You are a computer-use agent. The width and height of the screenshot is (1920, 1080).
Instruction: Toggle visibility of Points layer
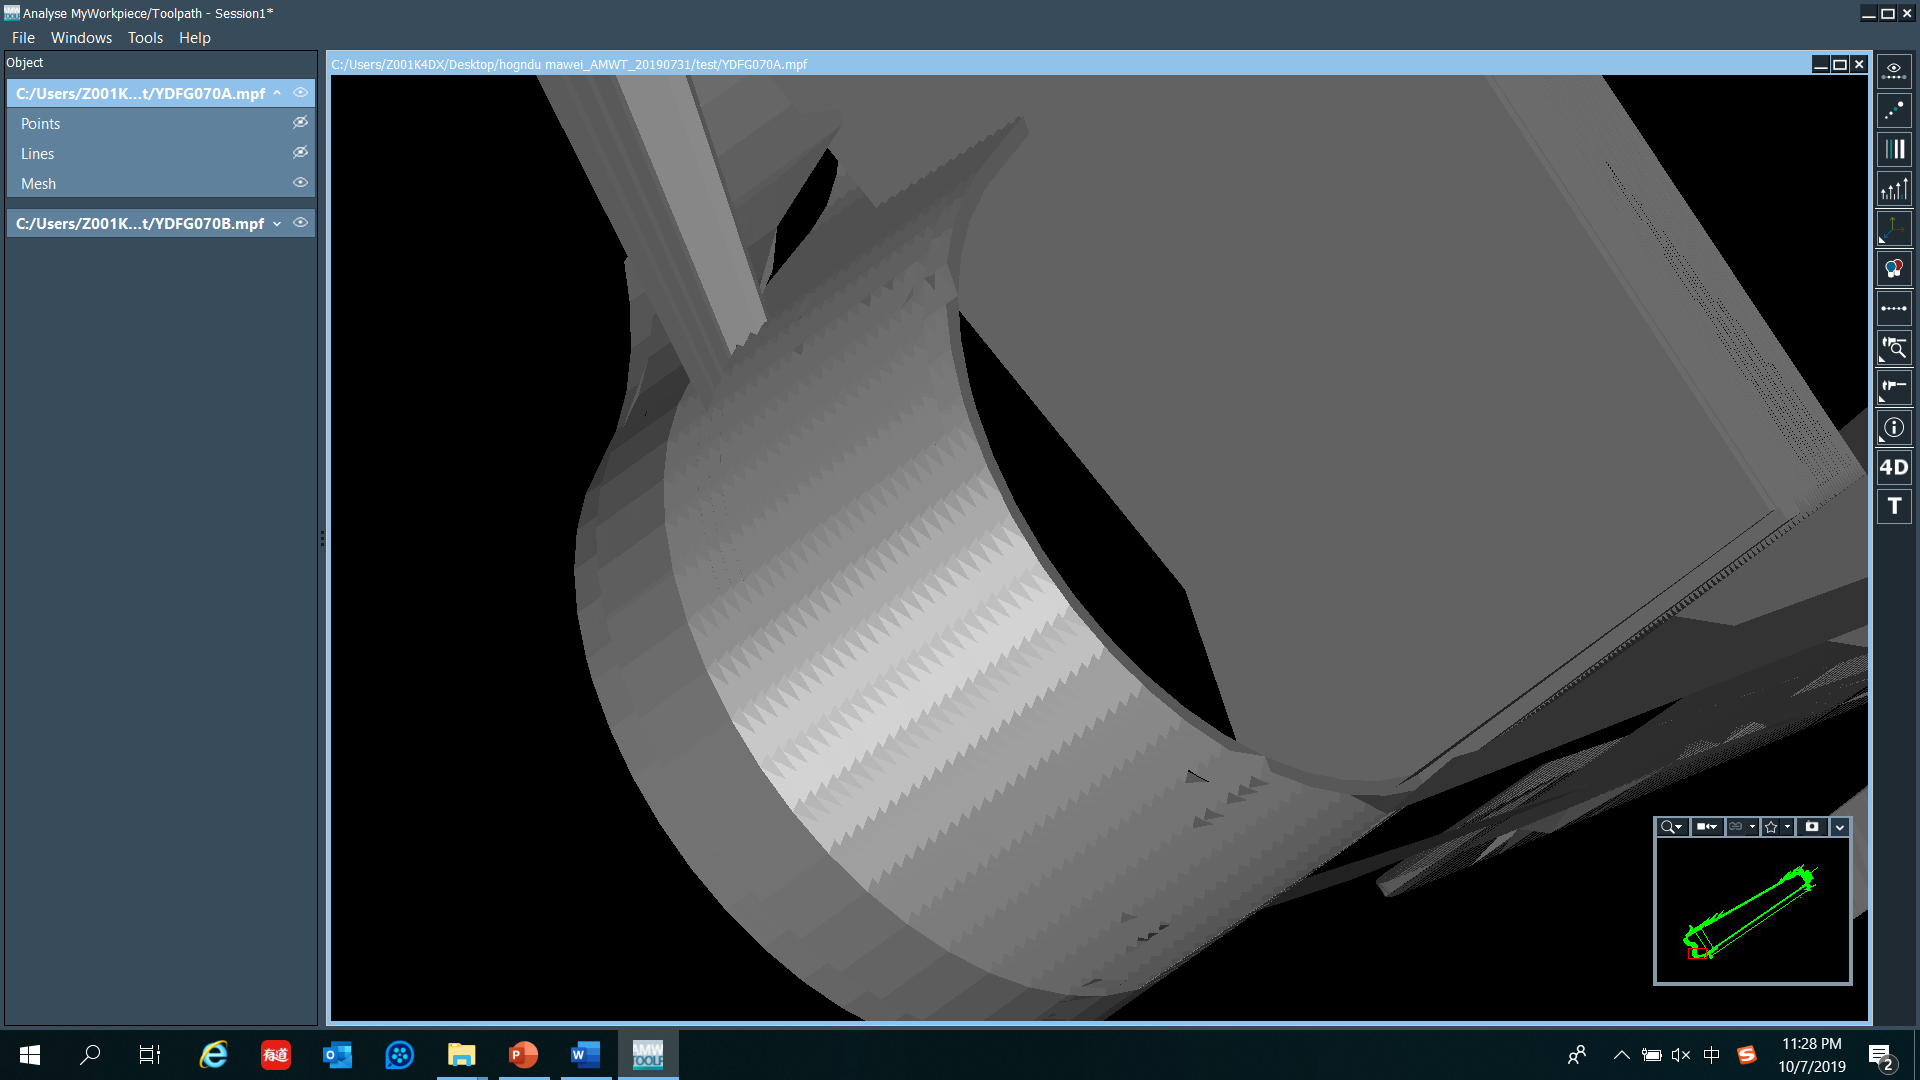coord(300,123)
